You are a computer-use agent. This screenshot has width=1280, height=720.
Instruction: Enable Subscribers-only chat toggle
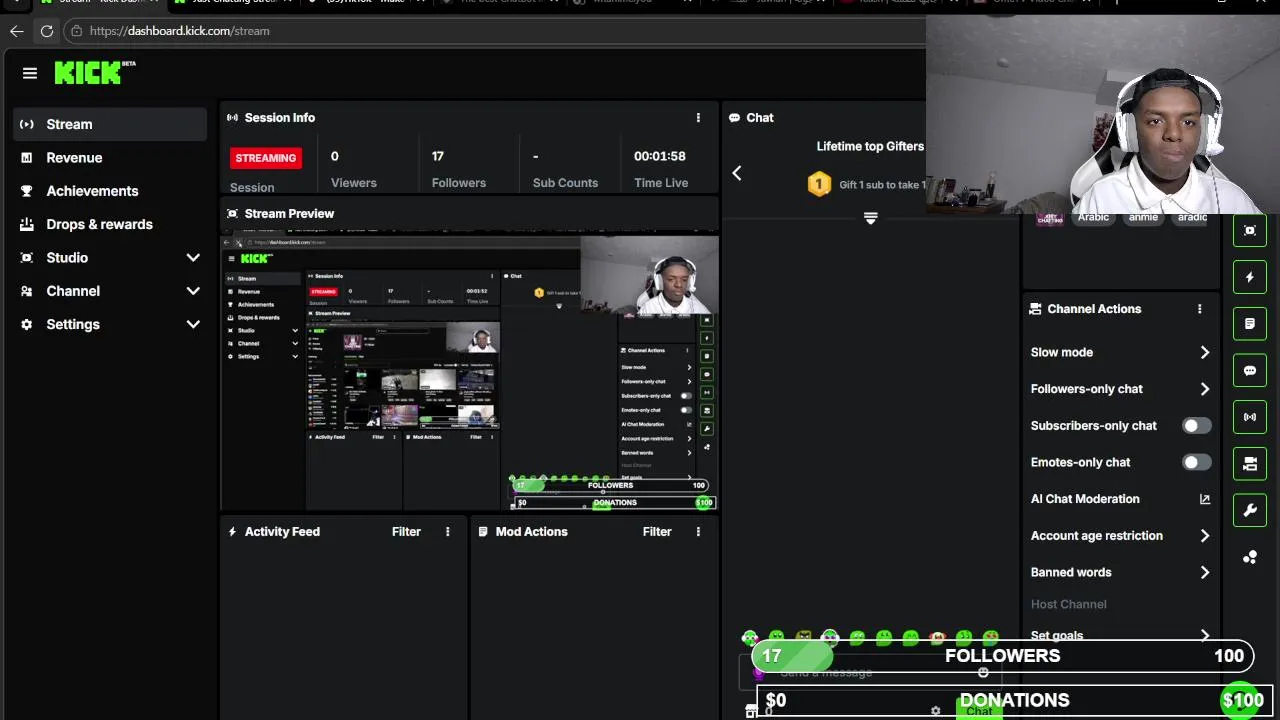[x=1196, y=426]
